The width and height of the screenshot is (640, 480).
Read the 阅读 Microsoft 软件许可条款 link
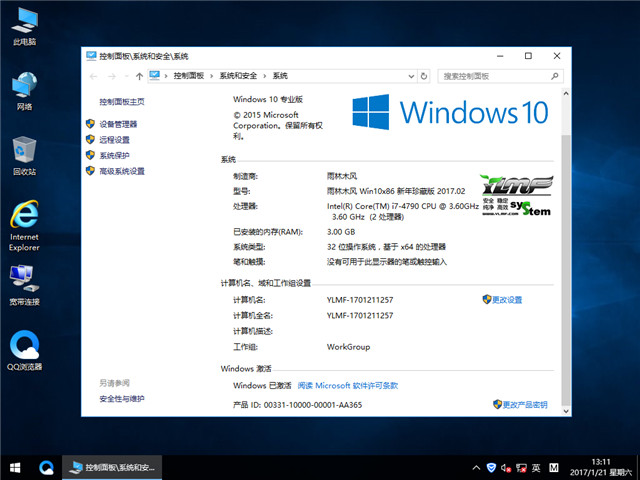click(348, 386)
